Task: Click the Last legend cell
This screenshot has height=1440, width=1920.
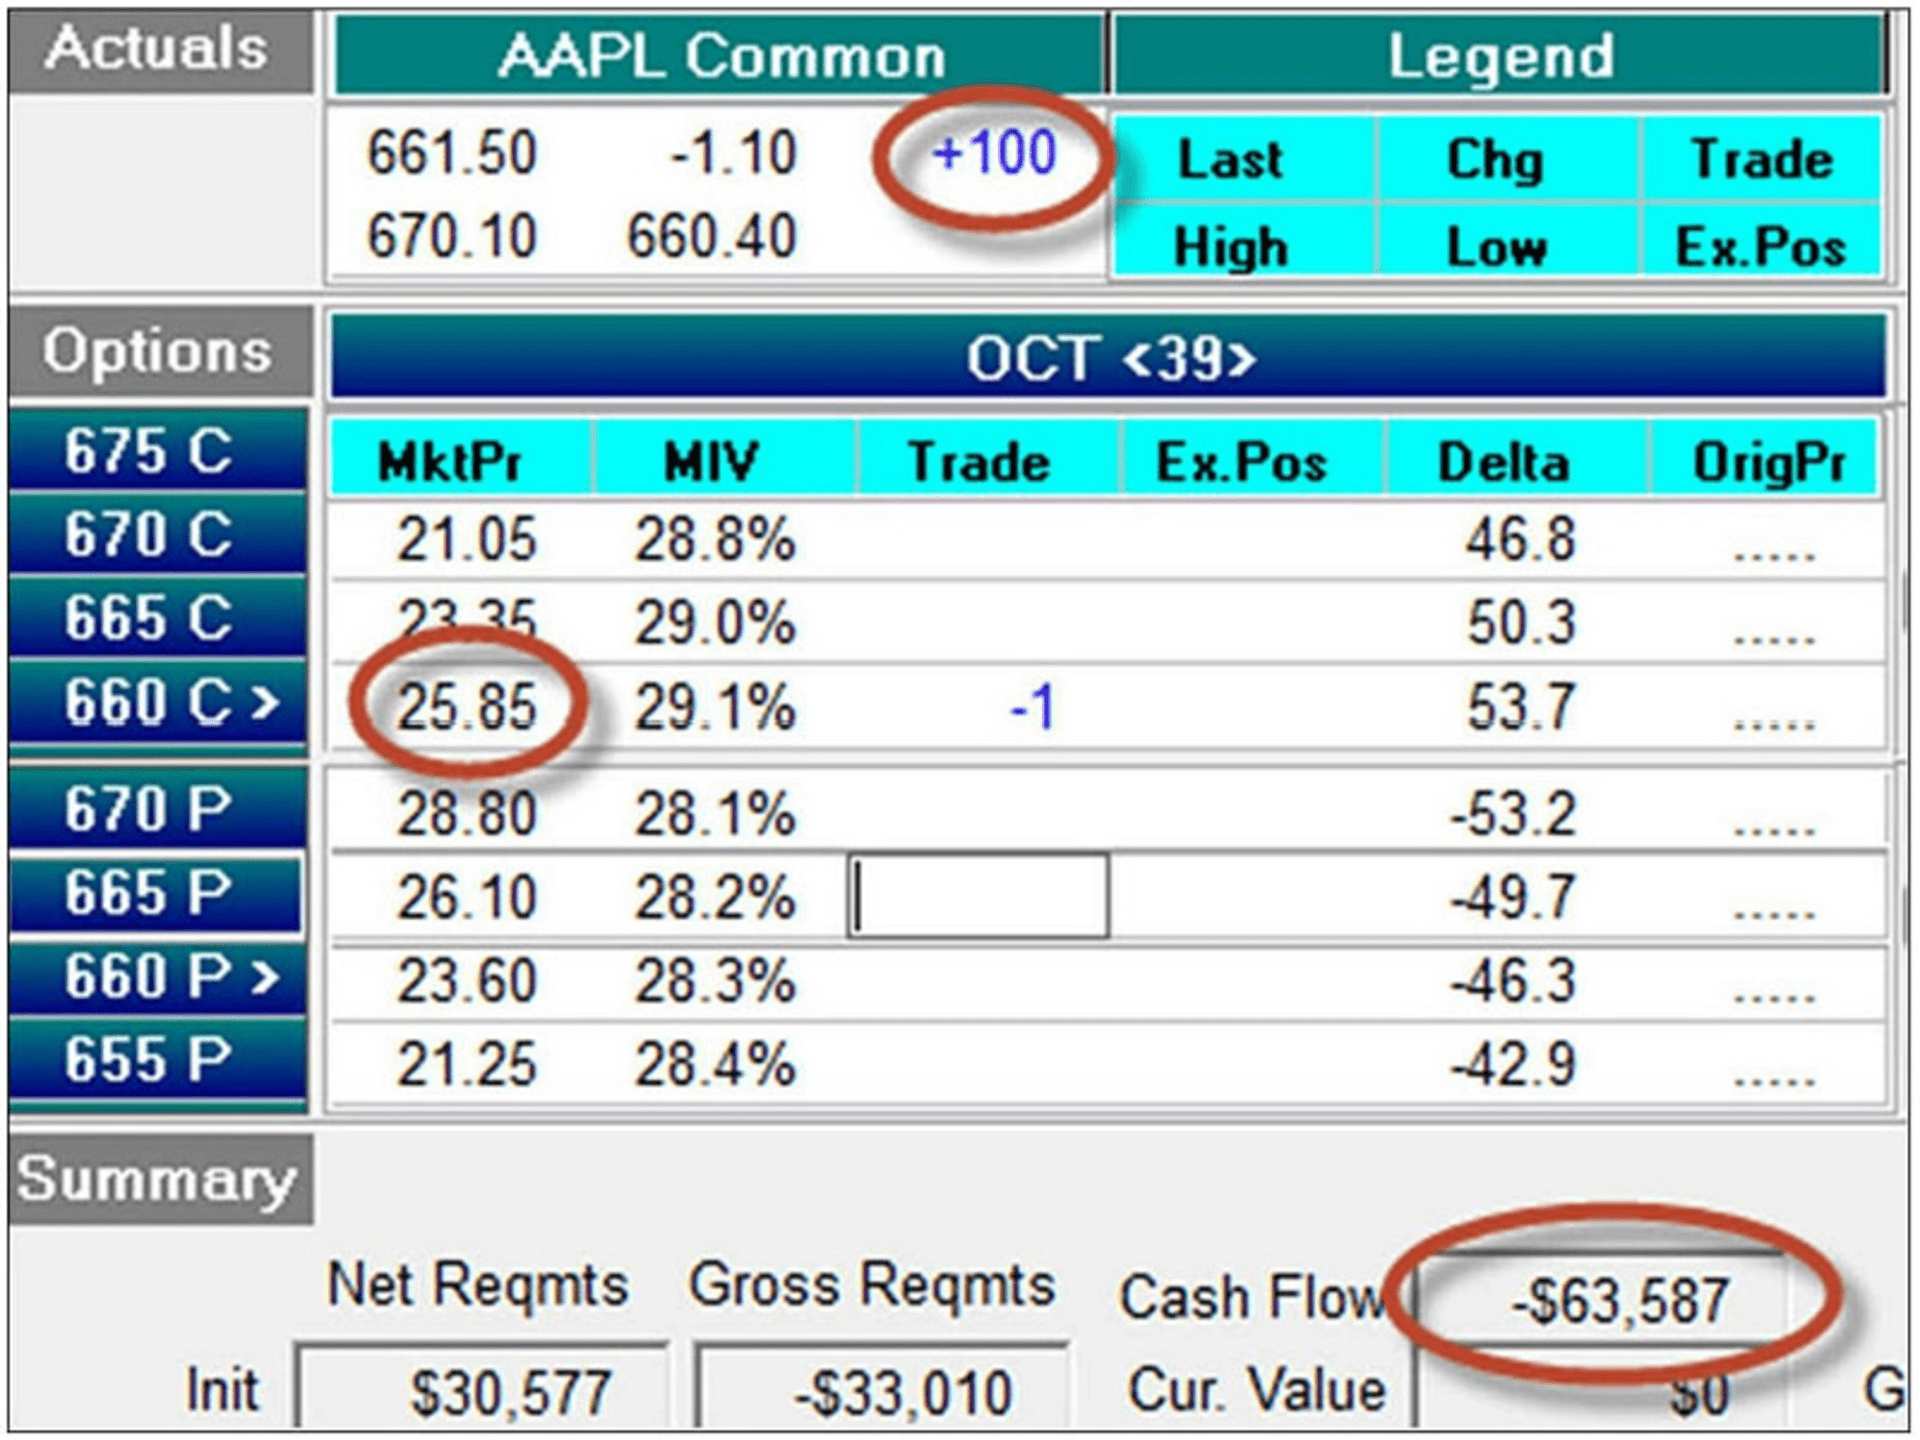Action: pyautogui.click(x=1243, y=158)
